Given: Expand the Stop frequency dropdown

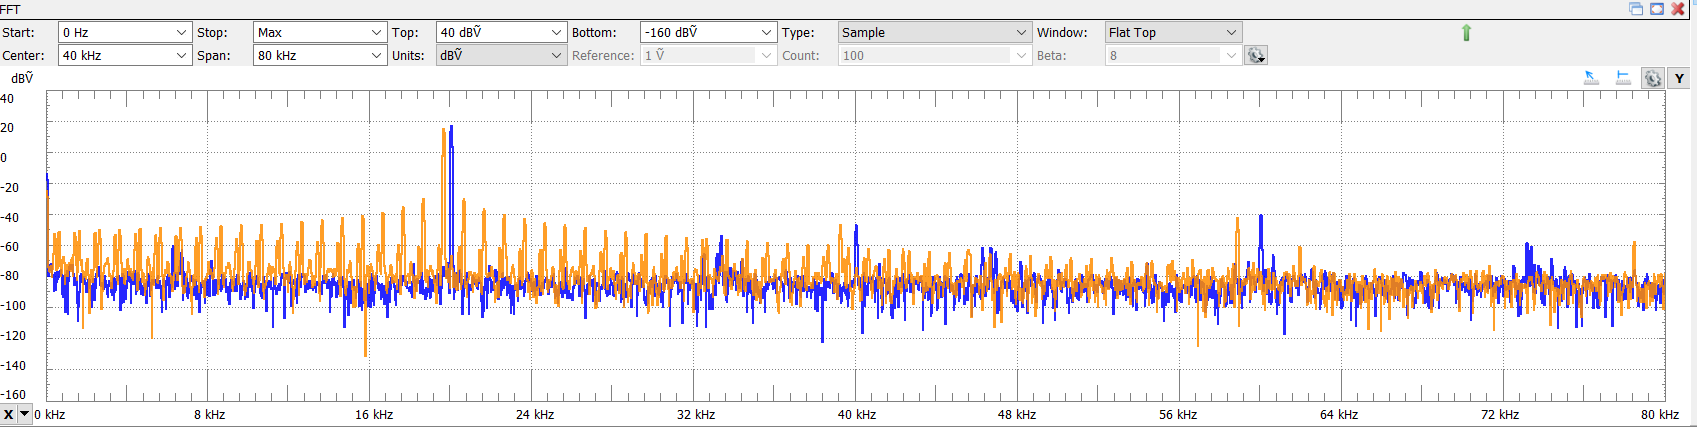Looking at the screenshot, I should point(376,33).
